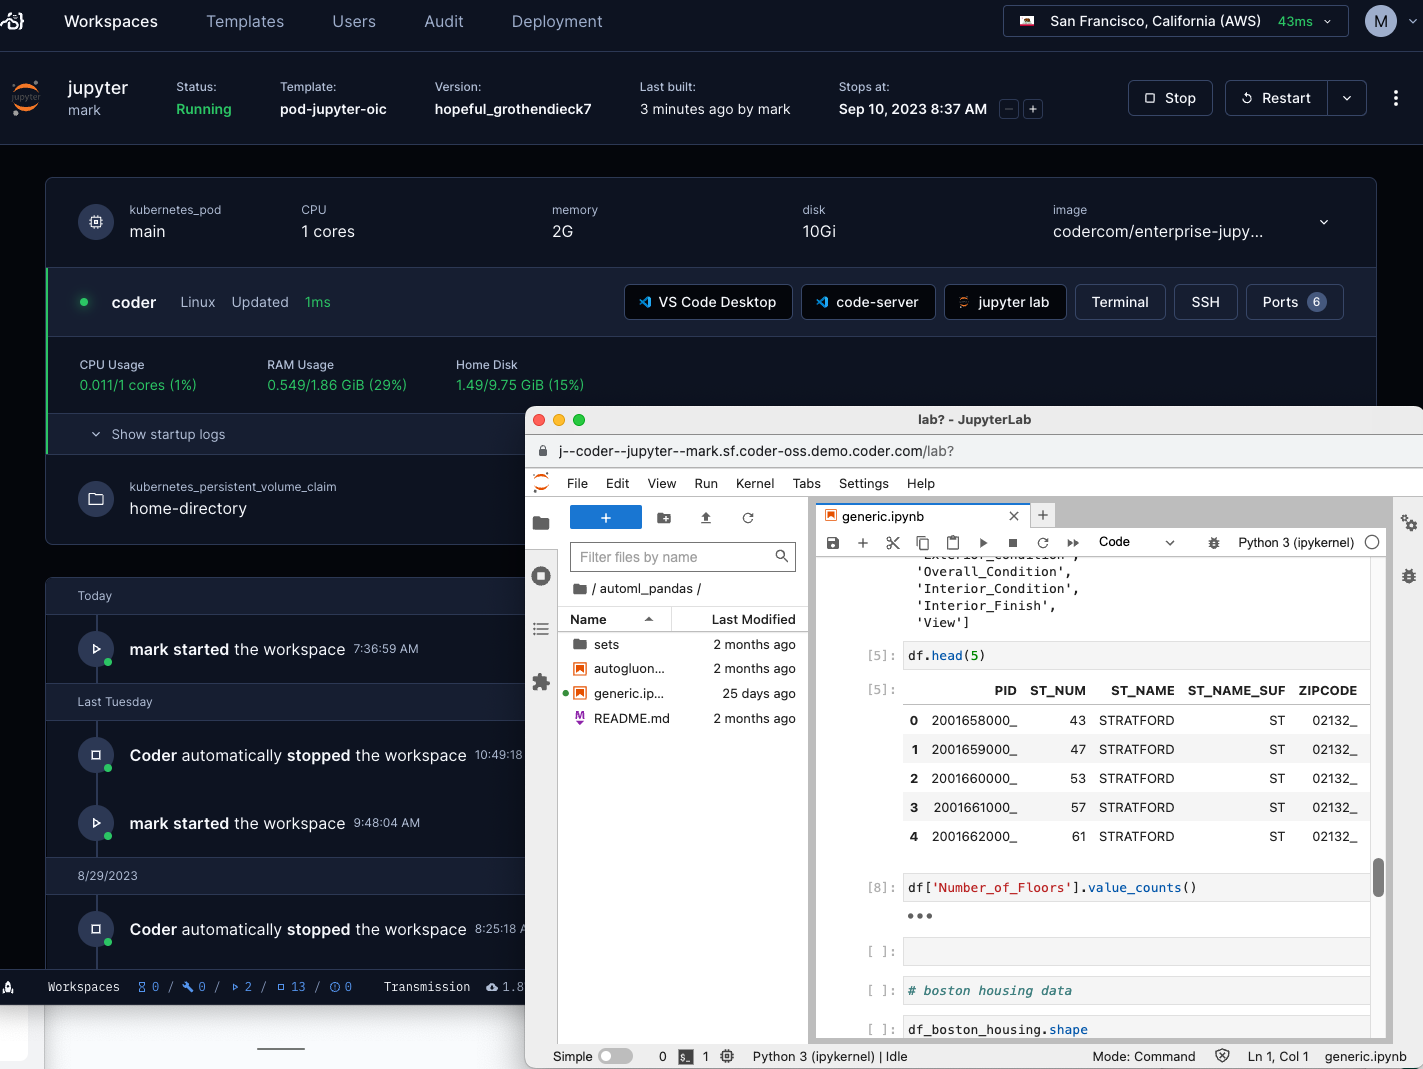The height and width of the screenshot is (1069, 1423).
Task: Open the extension manager puzzle icon
Action: tap(541, 681)
